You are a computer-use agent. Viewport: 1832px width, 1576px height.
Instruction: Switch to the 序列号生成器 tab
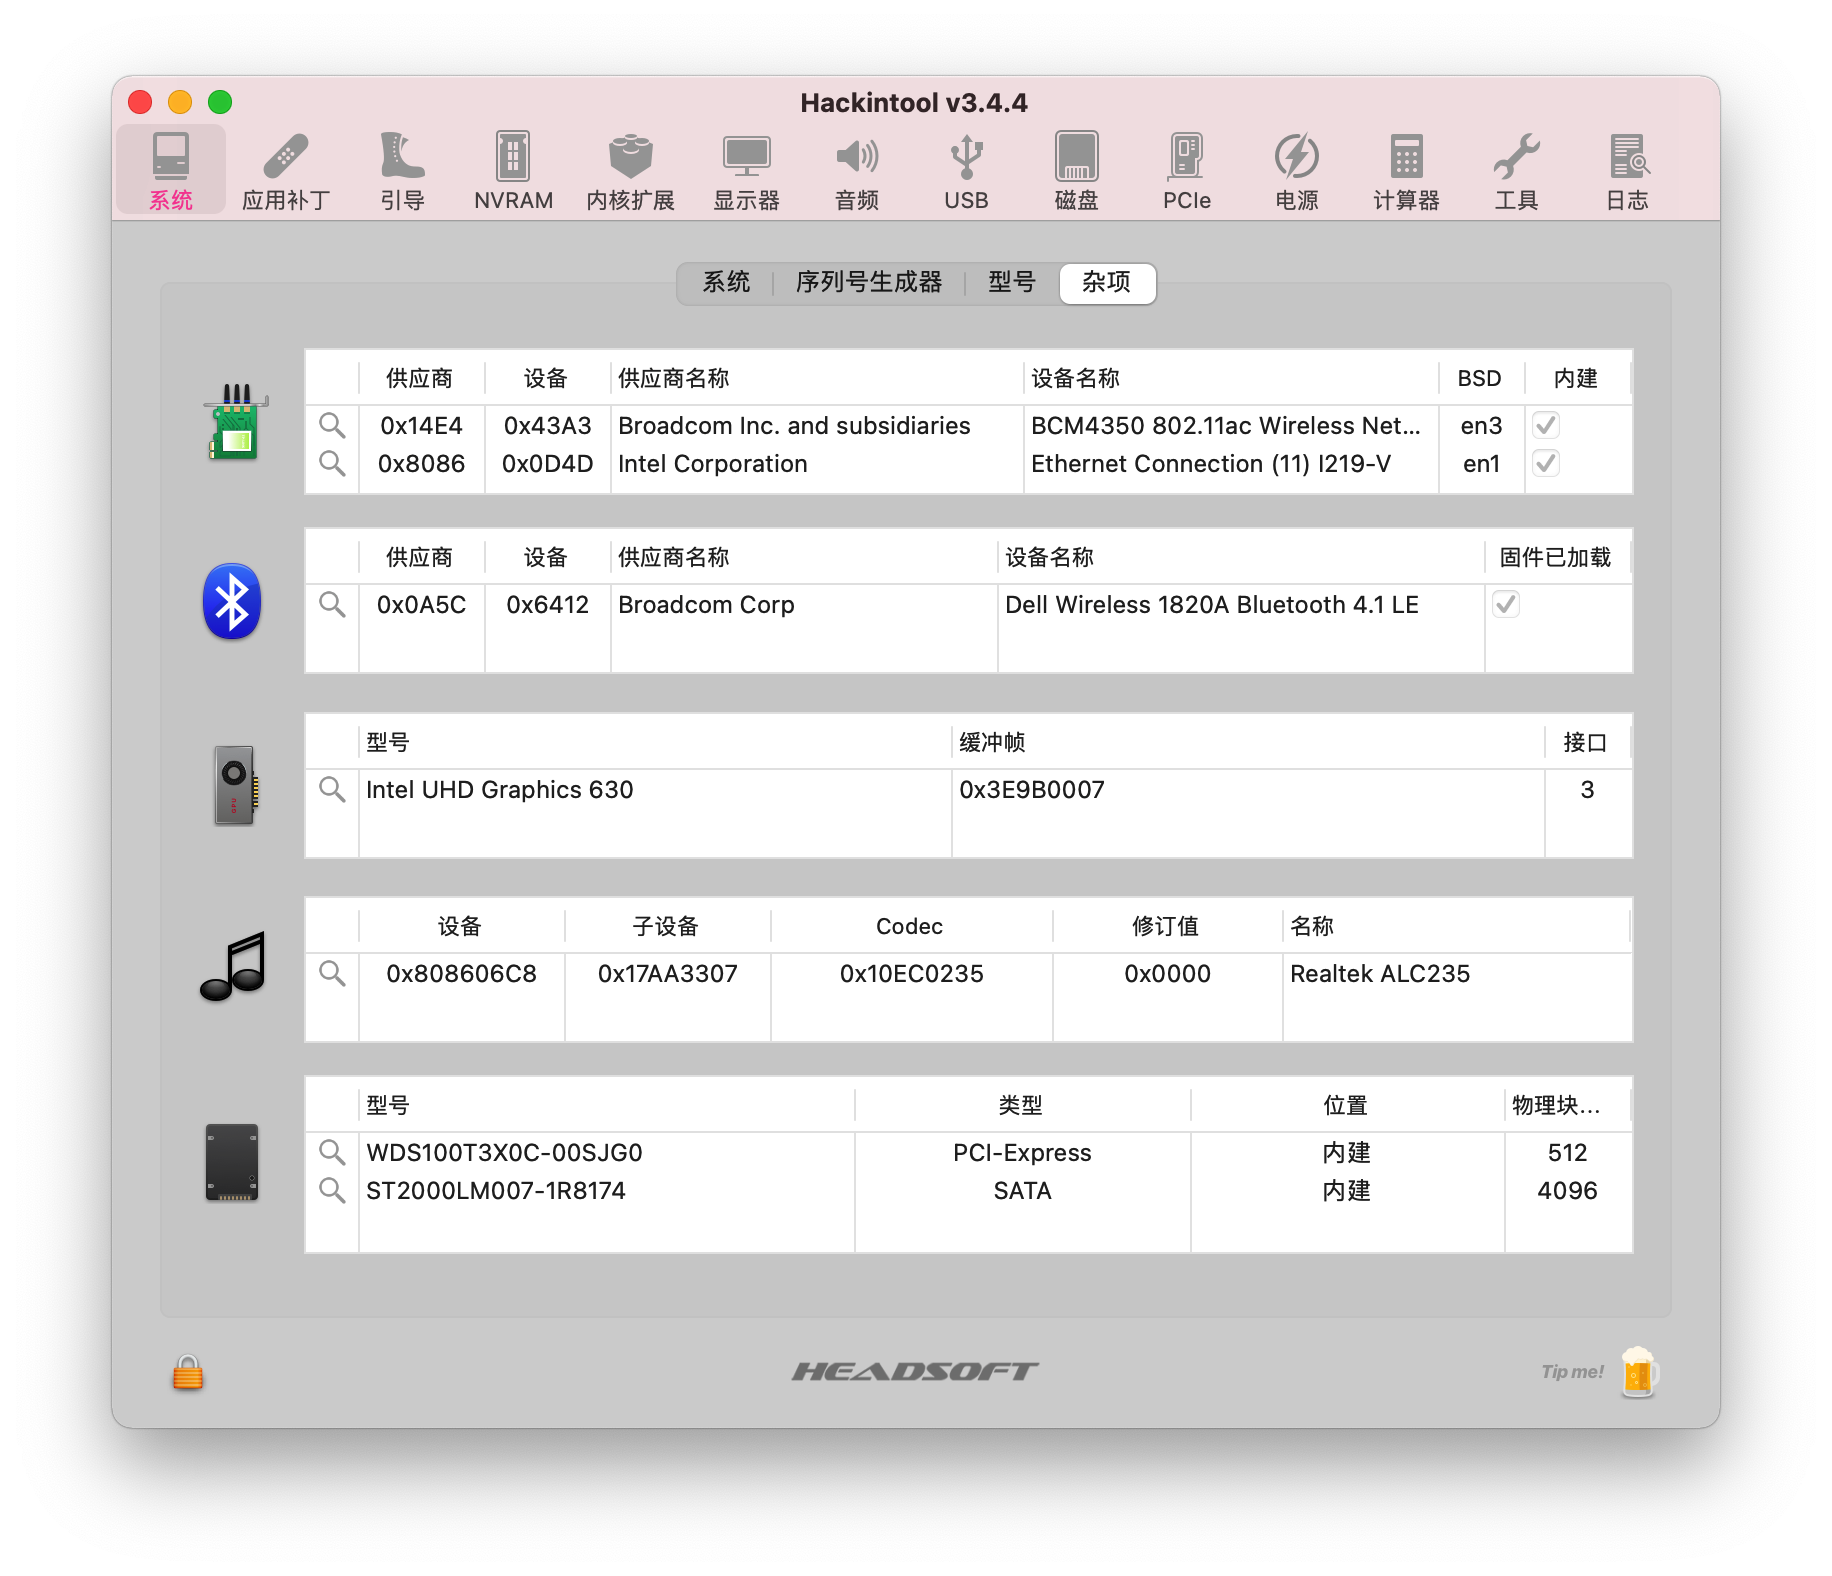pos(869,283)
